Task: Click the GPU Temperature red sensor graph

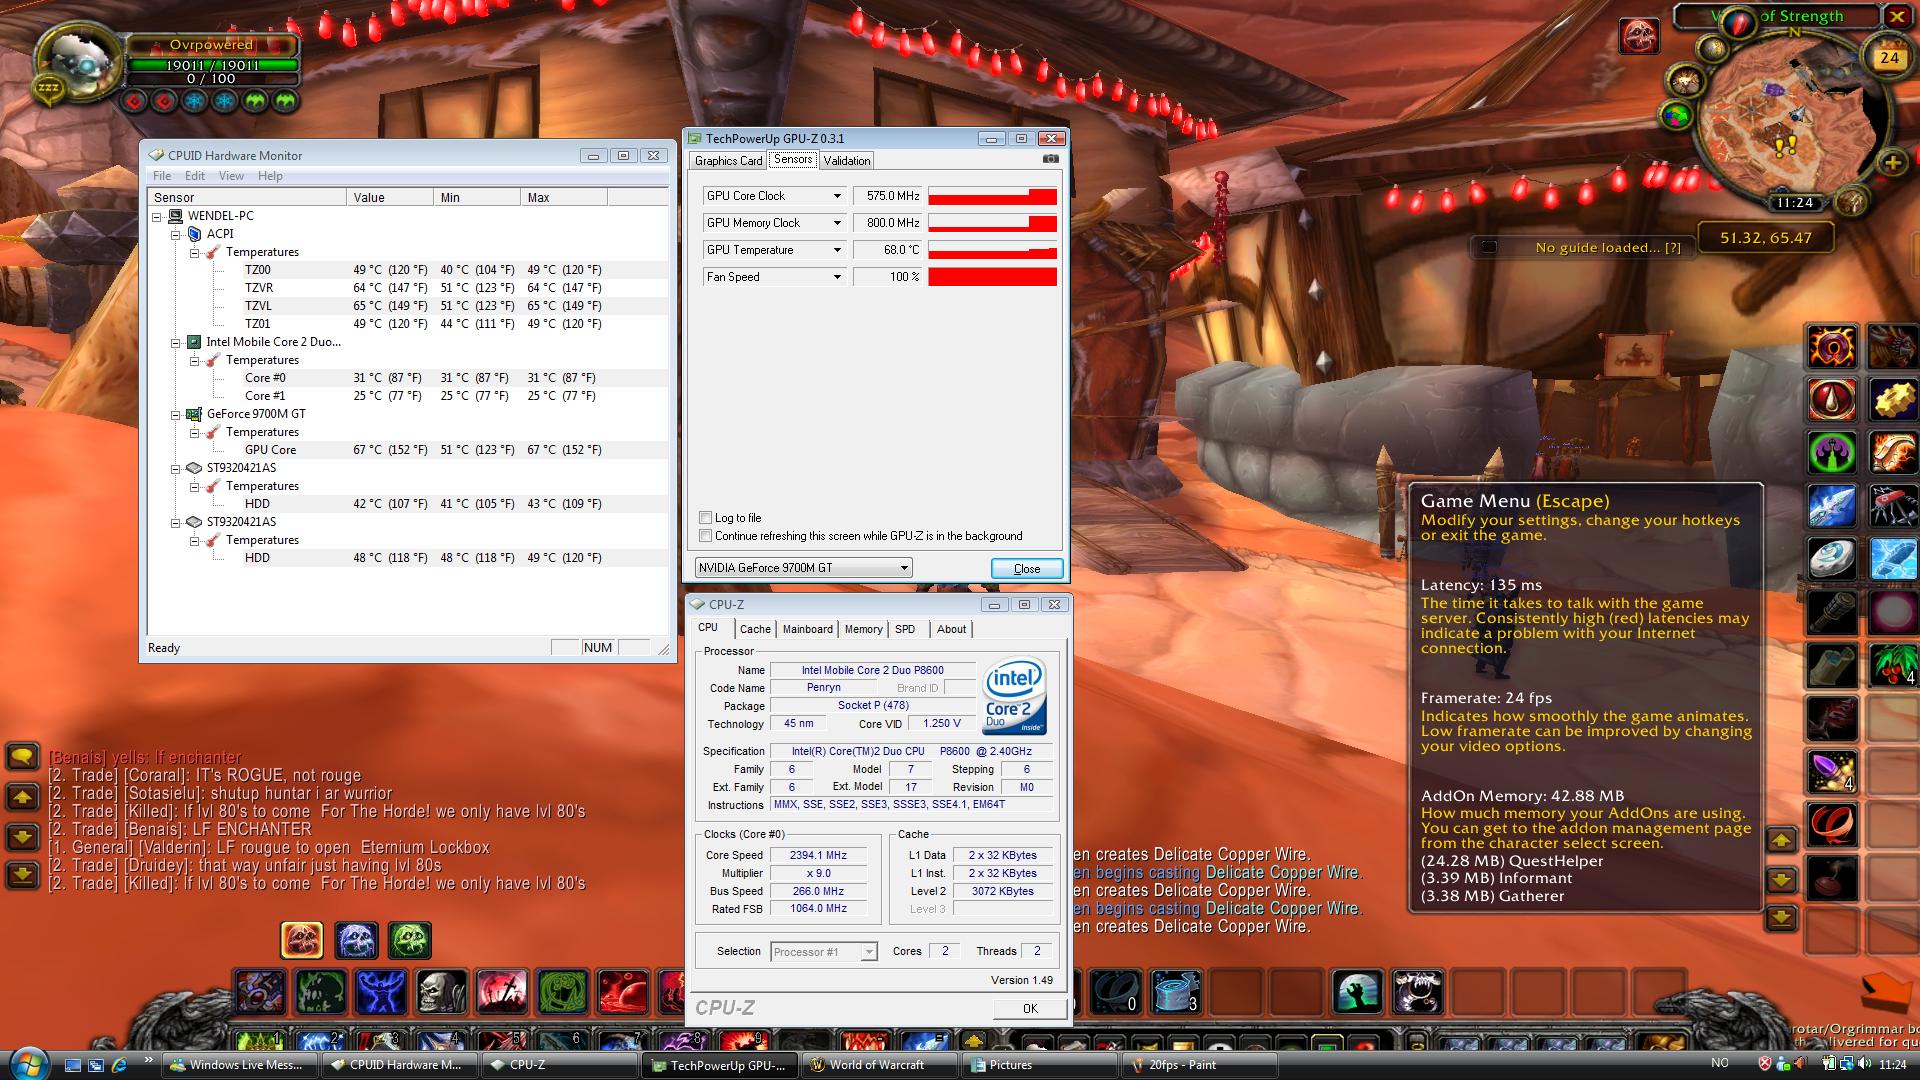Action: tap(992, 250)
